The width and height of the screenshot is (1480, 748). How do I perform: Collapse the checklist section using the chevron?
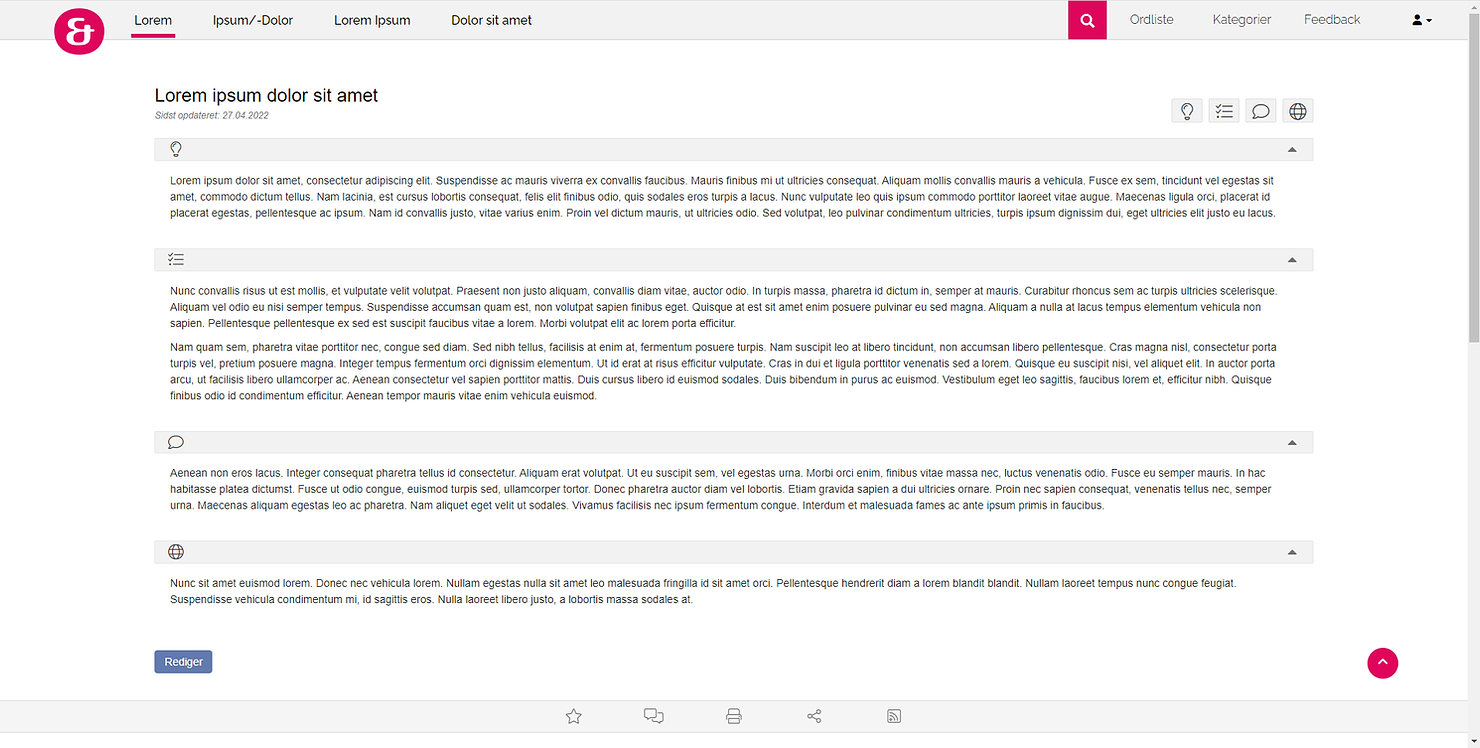1291,258
